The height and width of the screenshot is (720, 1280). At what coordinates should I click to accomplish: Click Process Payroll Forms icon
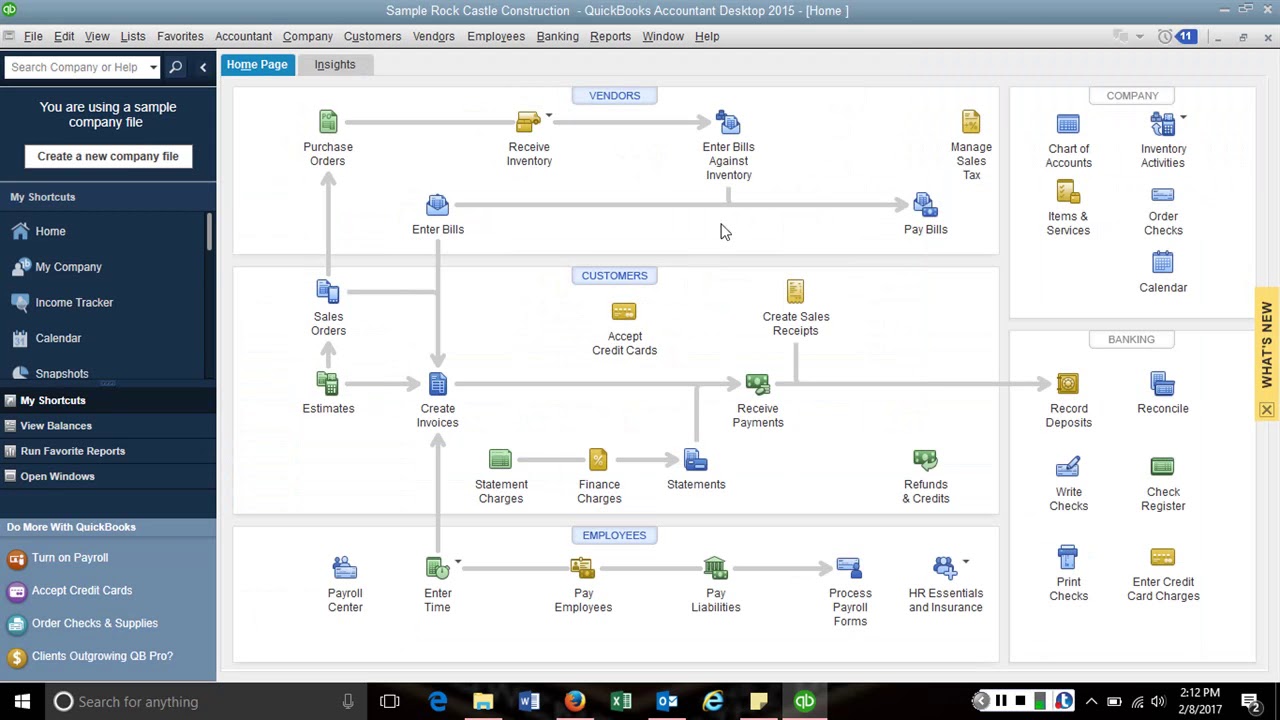tap(848, 568)
